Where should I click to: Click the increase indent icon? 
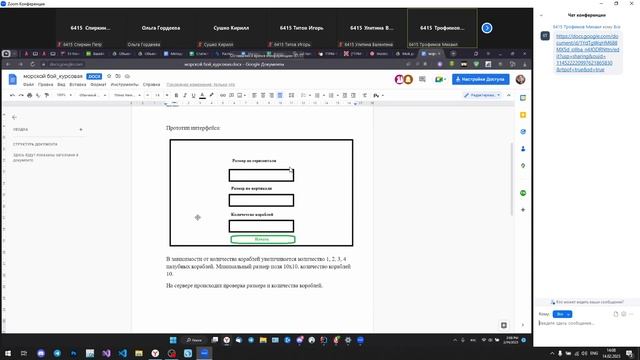tap(353, 95)
